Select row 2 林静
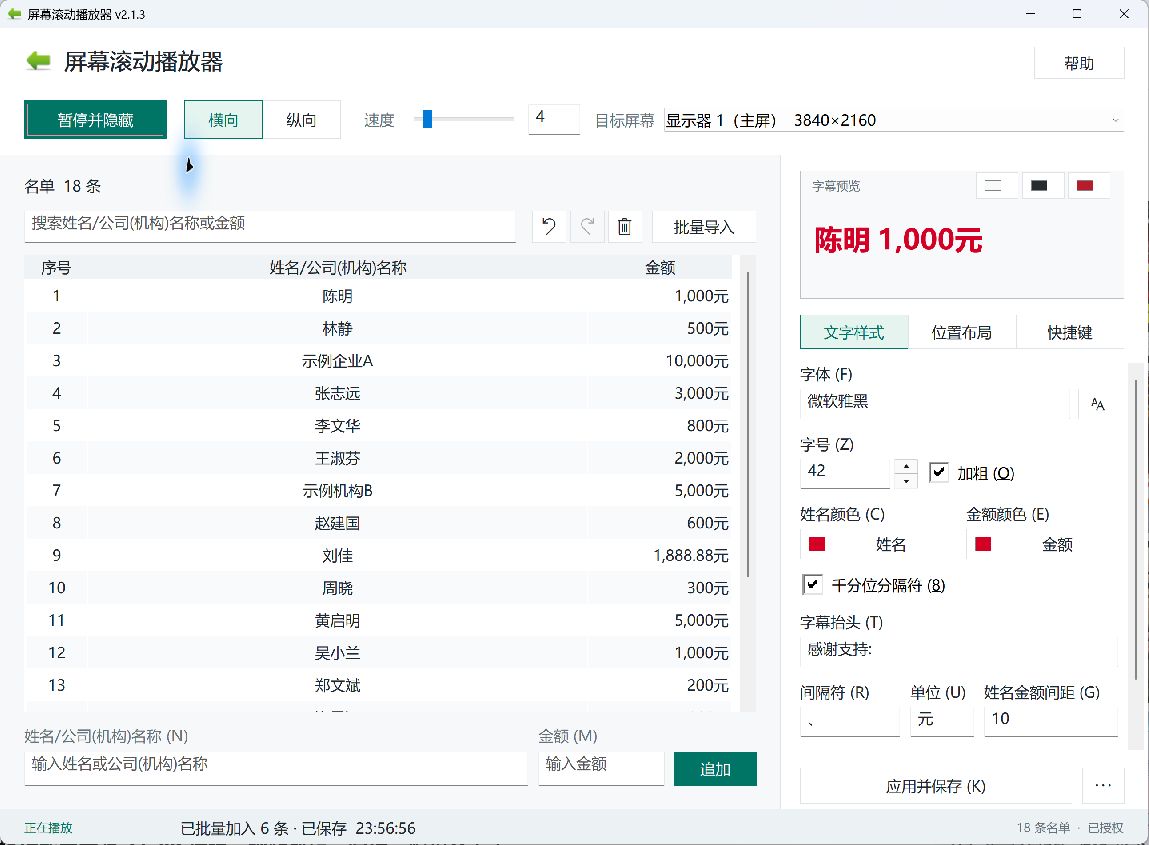1149x845 pixels. [378, 328]
